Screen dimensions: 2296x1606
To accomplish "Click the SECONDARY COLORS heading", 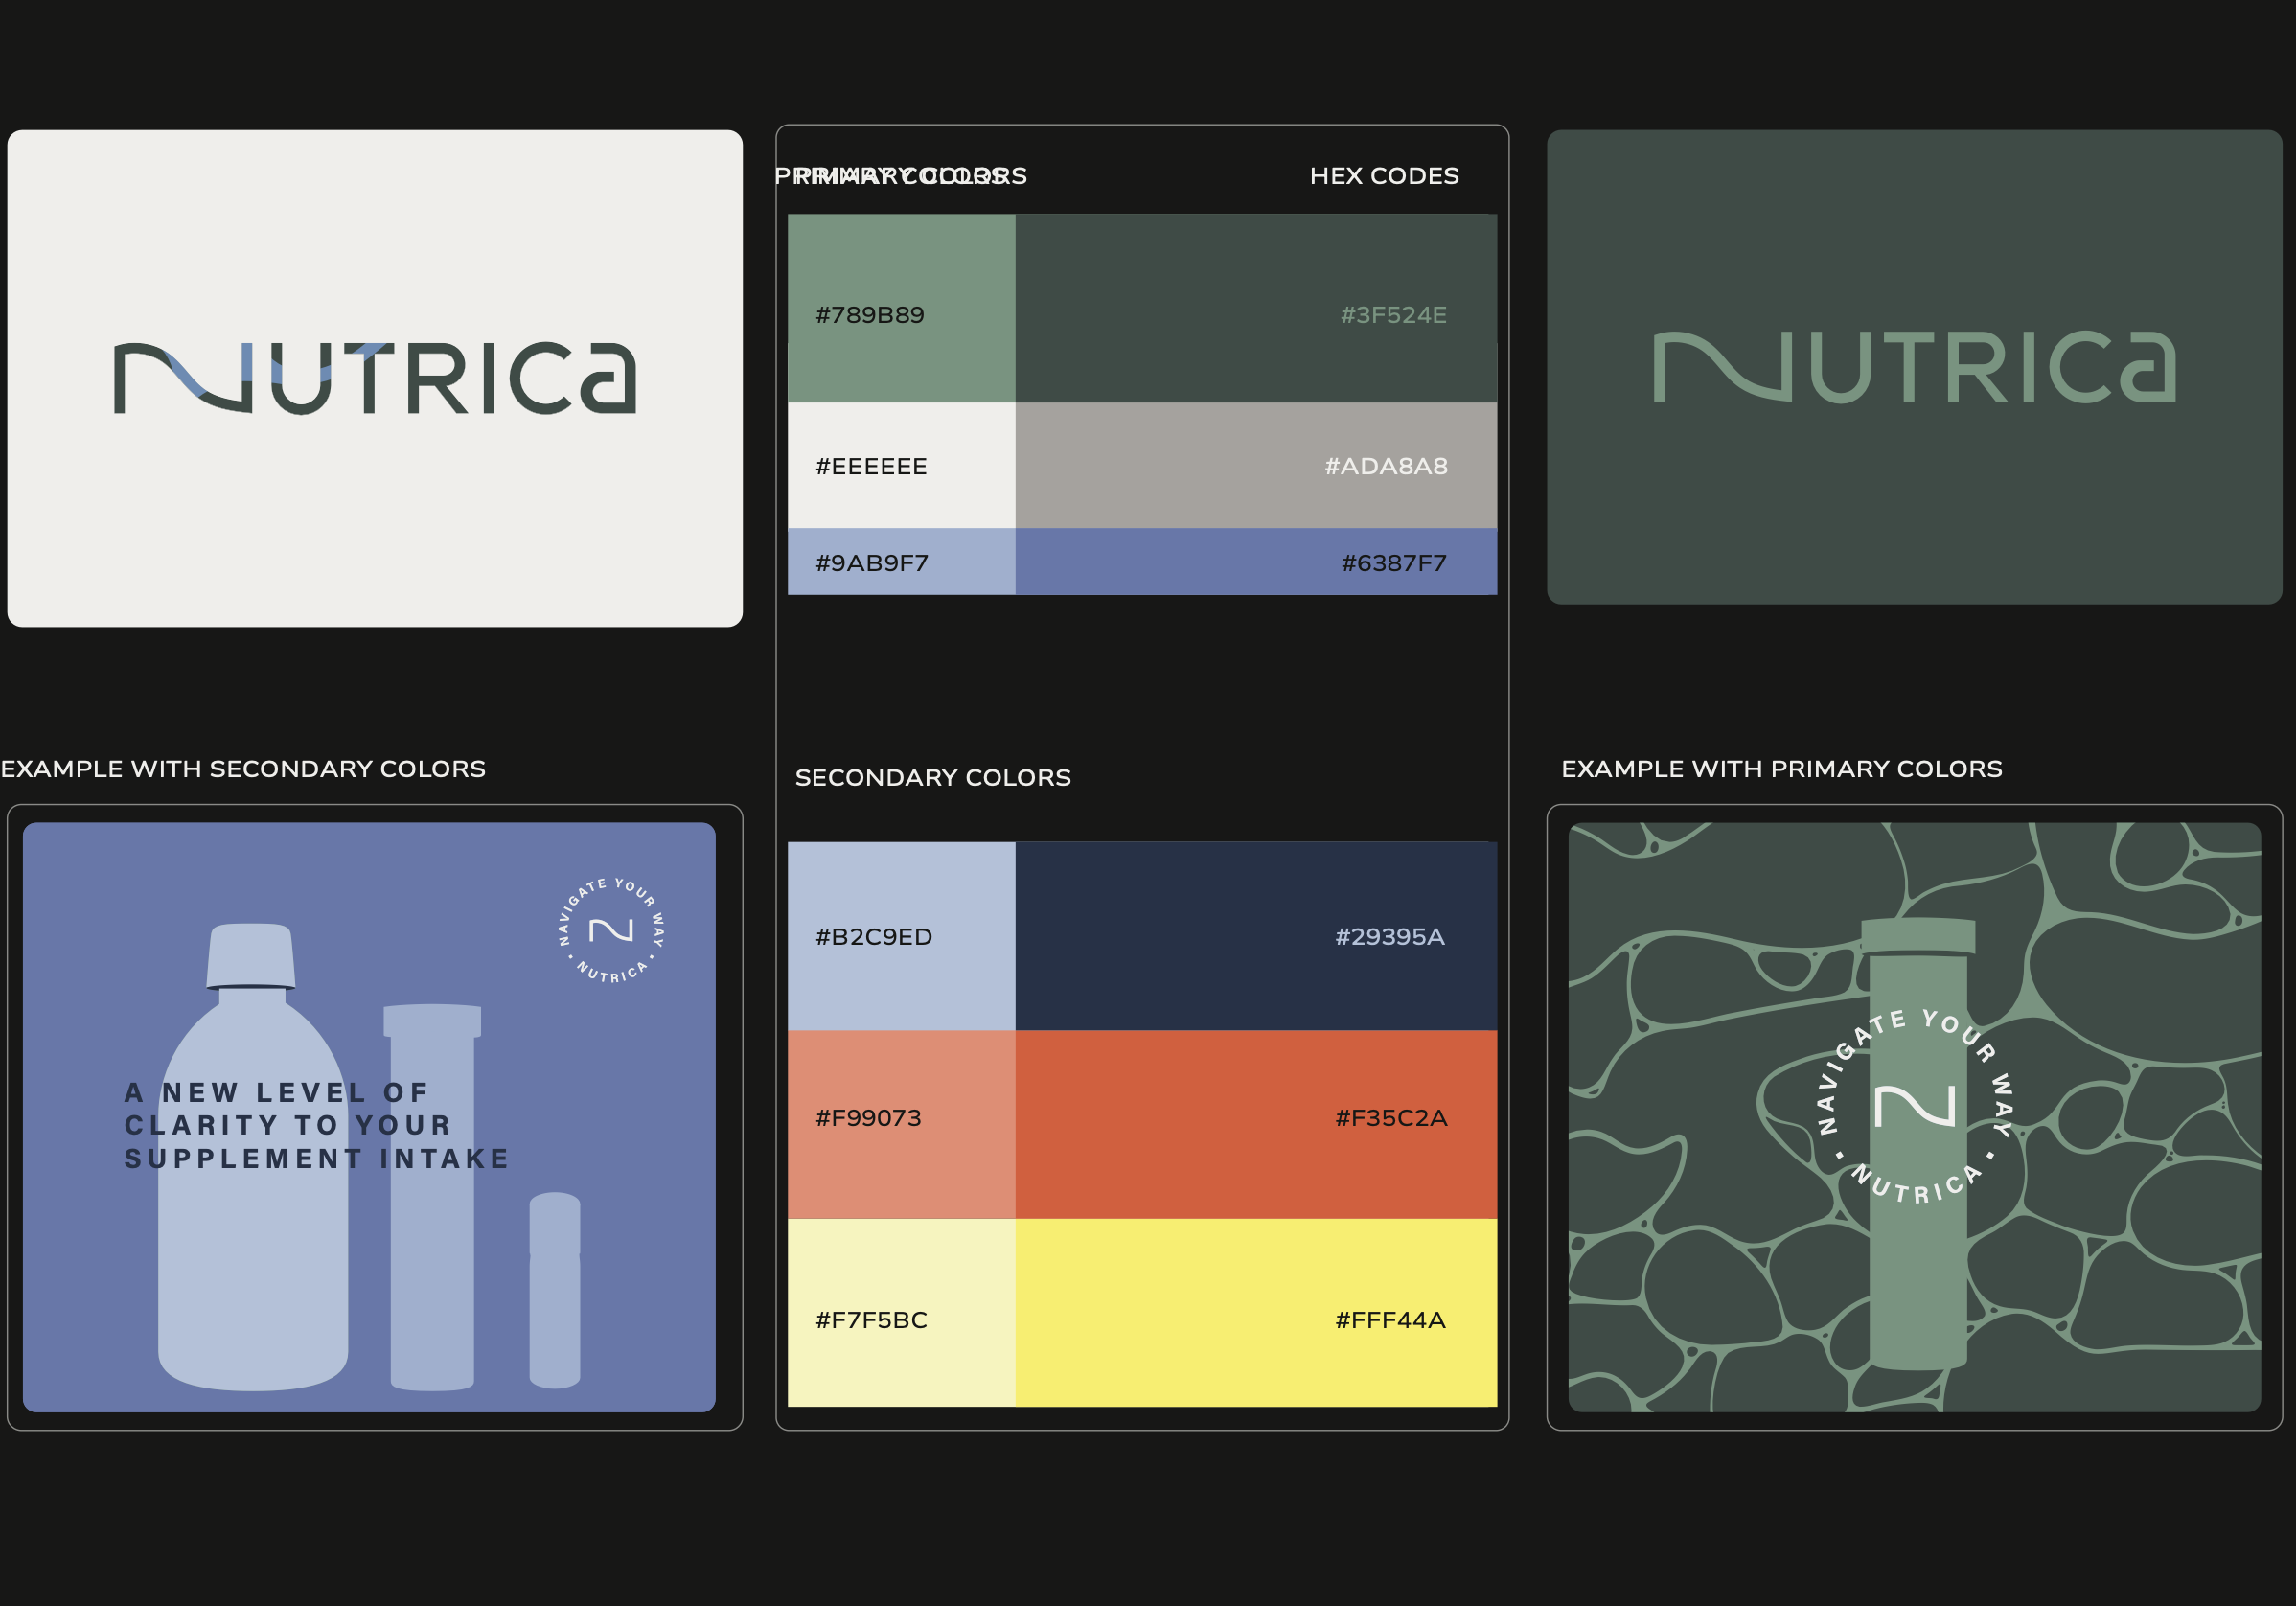I will (x=932, y=777).
